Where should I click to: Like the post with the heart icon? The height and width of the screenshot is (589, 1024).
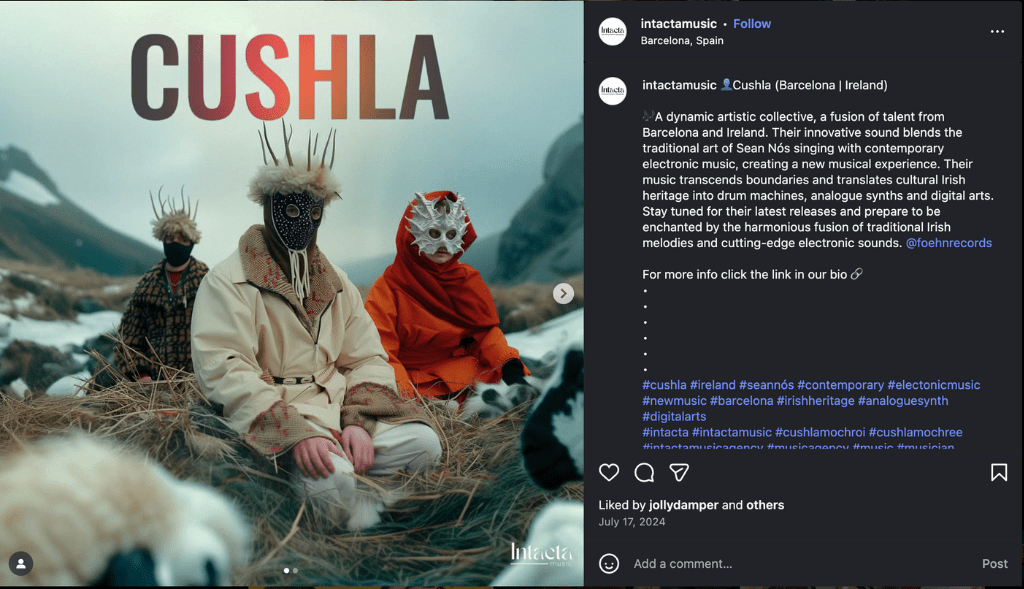(609, 472)
